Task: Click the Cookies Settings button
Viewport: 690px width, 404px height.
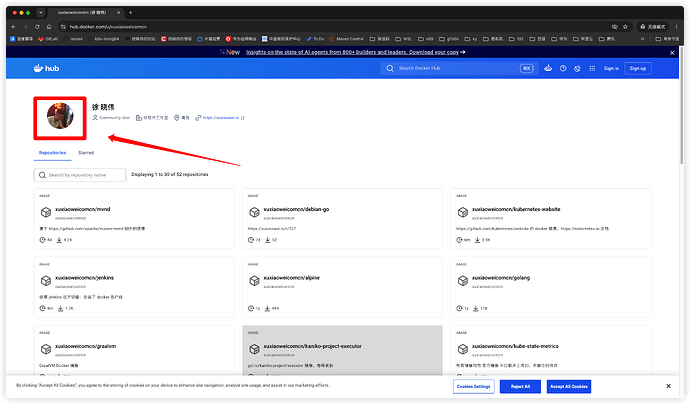Action: pos(473,386)
